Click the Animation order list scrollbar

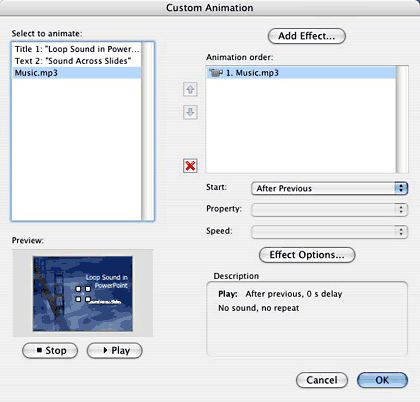pos(402,119)
